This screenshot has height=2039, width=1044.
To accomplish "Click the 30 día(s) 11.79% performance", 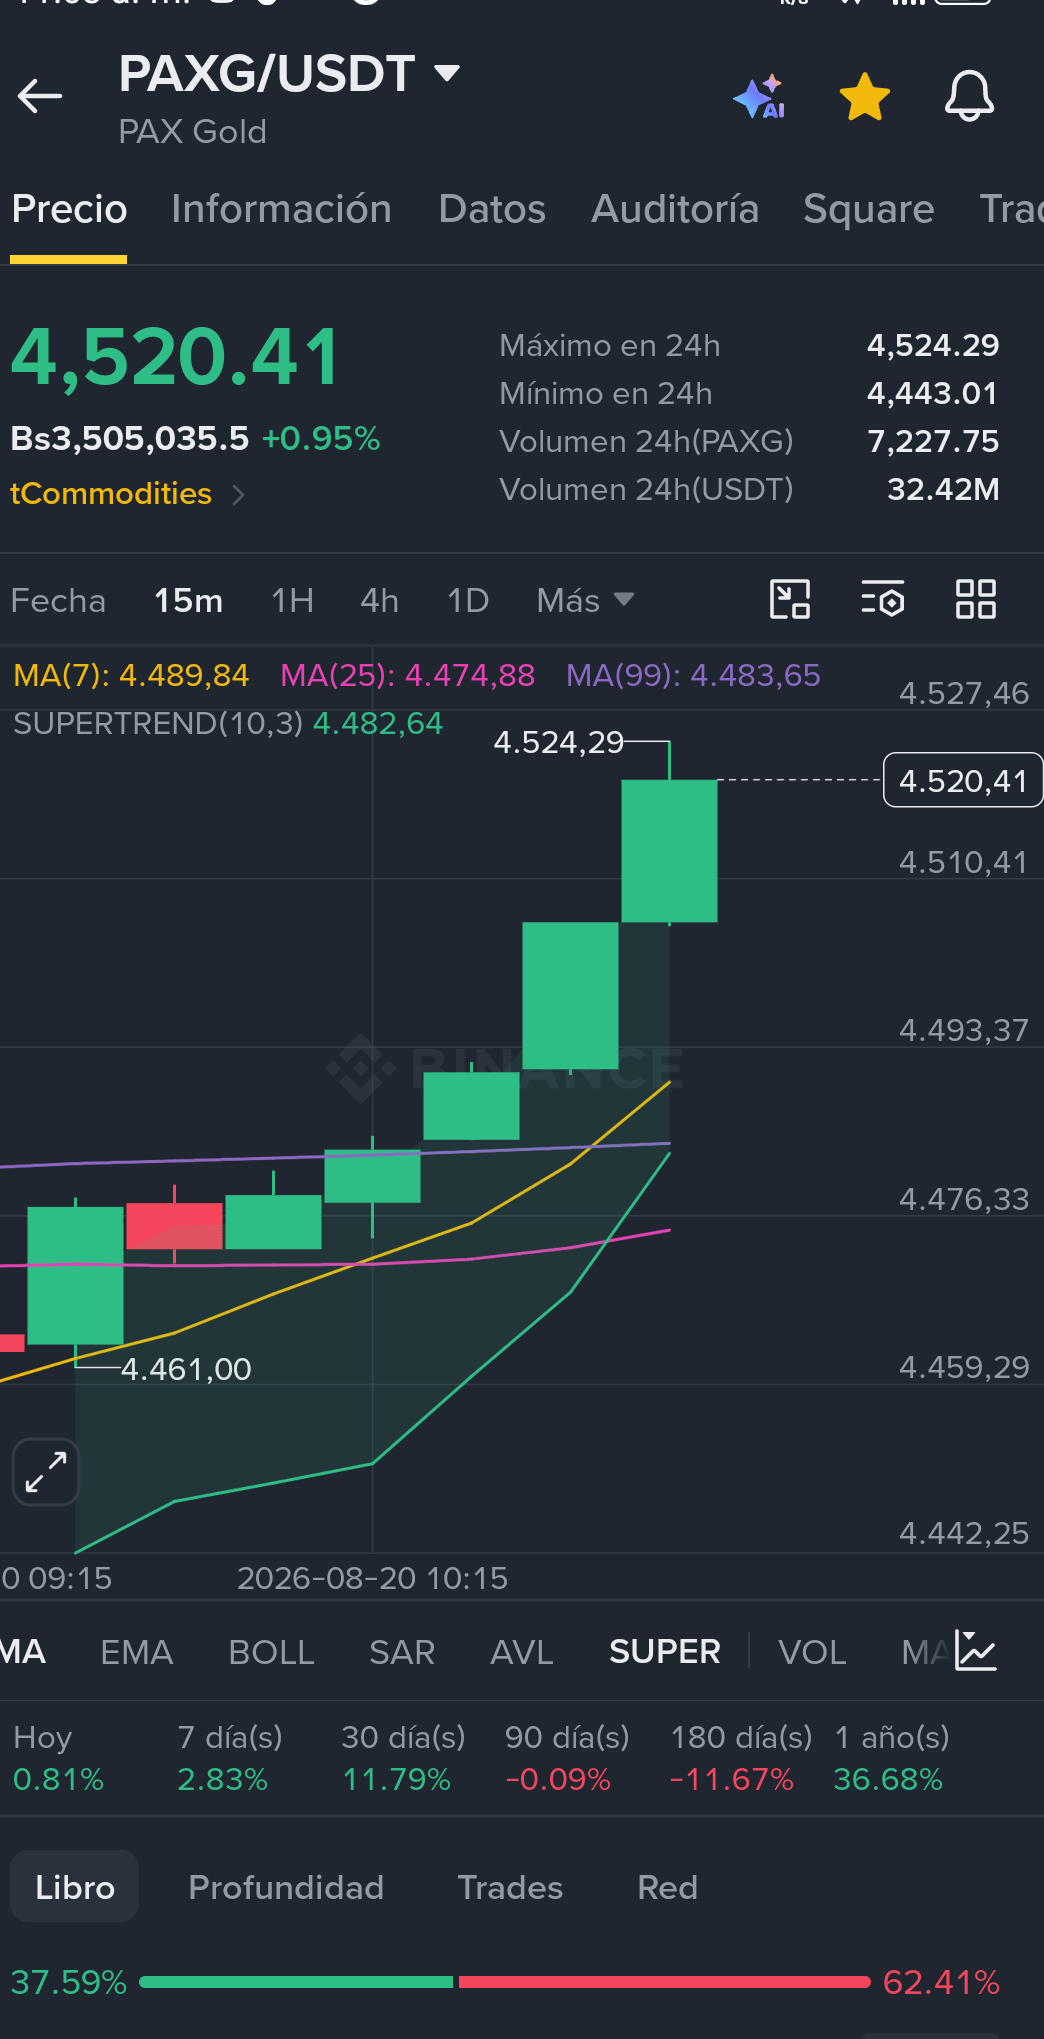I will [403, 1759].
